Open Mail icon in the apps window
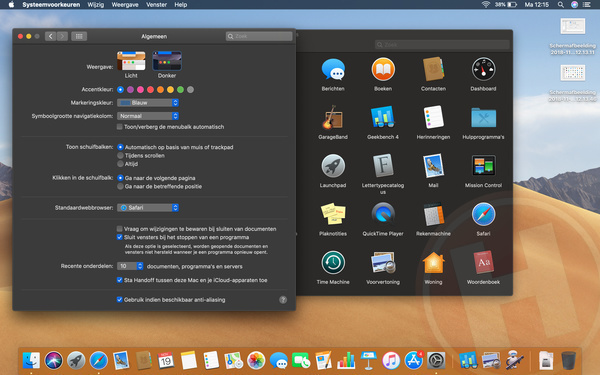600x375 pixels. (x=433, y=166)
